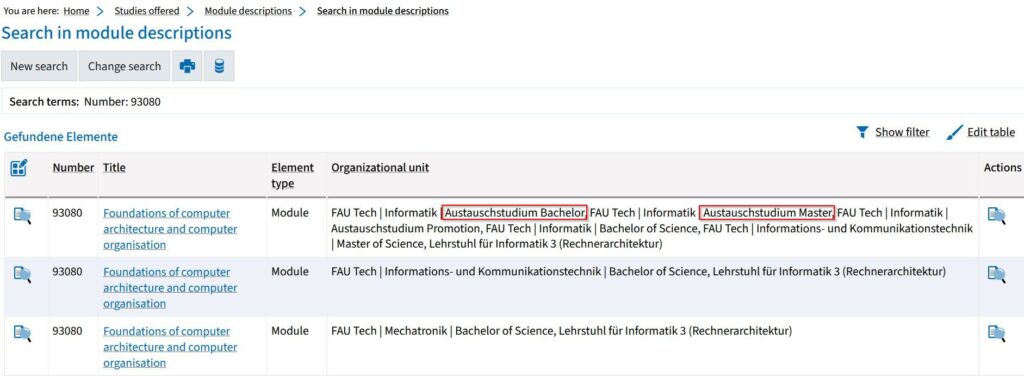The height and width of the screenshot is (376, 1024).
Task: Open table column settings icon in header
Action: (18, 168)
